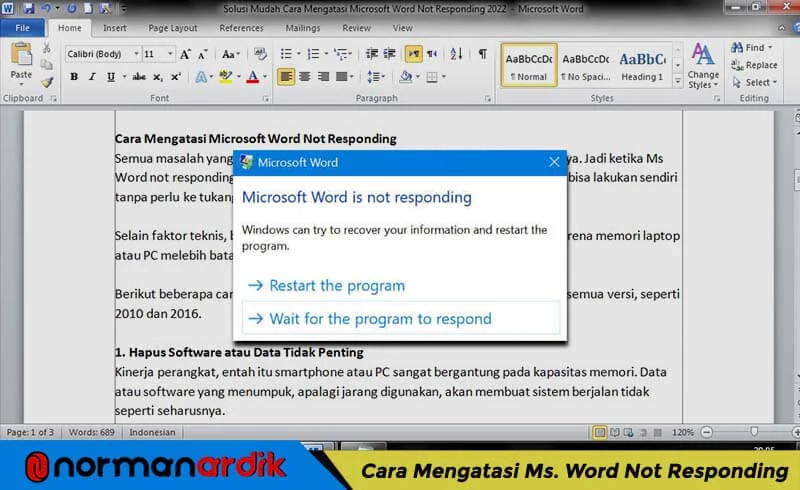Select the Format Painter brush icon
This screenshot has height=490, width=800.
click(x=47, y=82)
